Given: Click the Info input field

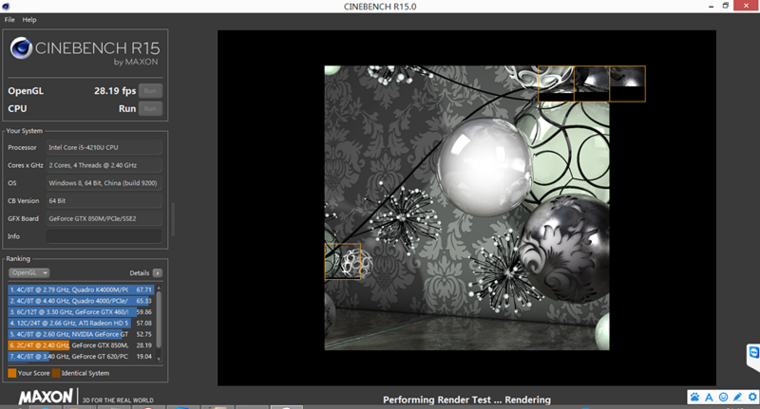Looking at the screenshot, I should tap(104, 236).
